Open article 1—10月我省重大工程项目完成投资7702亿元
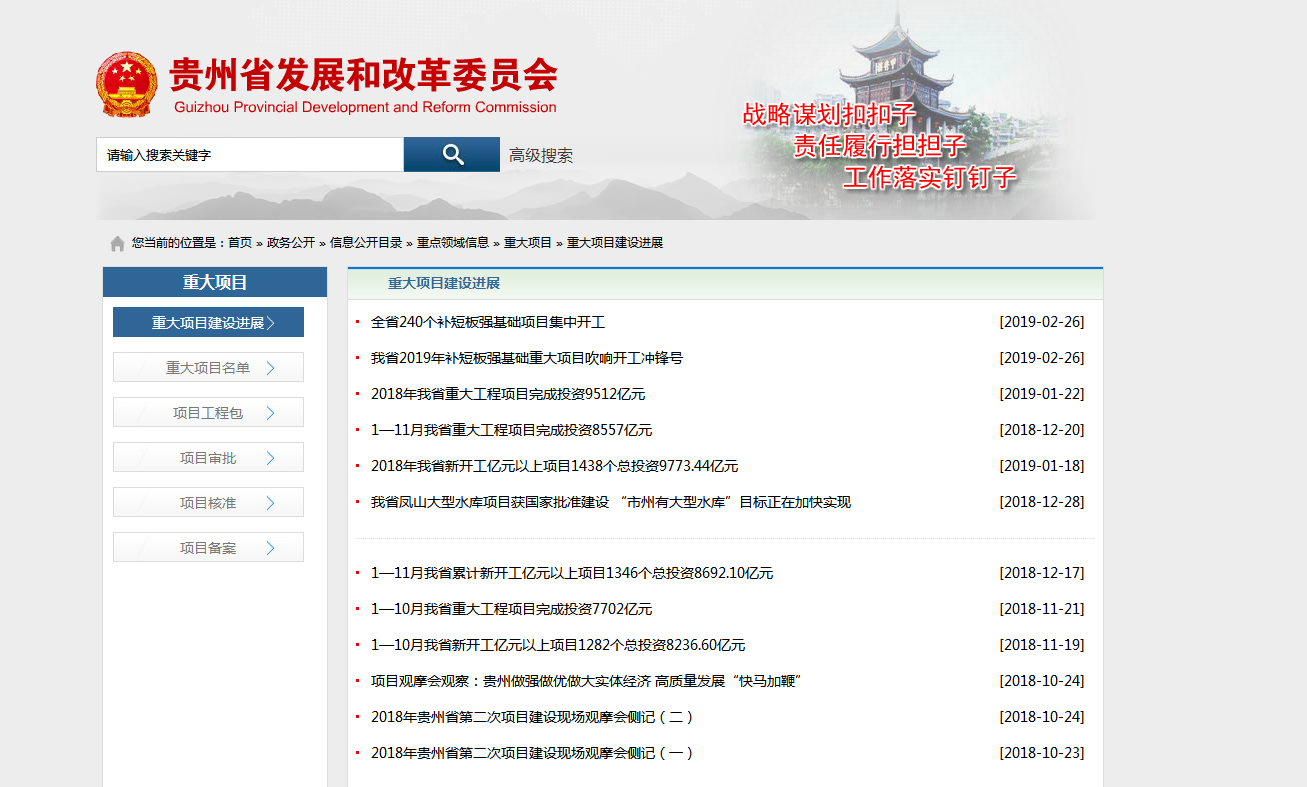 coord(511,609)
